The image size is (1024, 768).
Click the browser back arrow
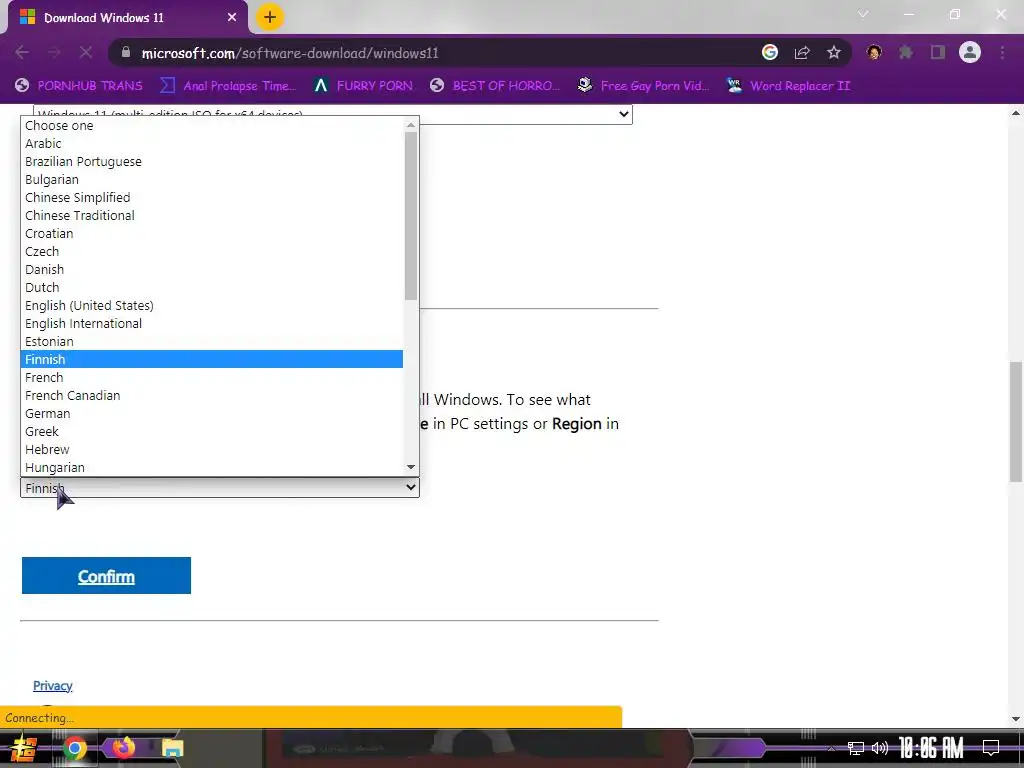pos(22,53)
